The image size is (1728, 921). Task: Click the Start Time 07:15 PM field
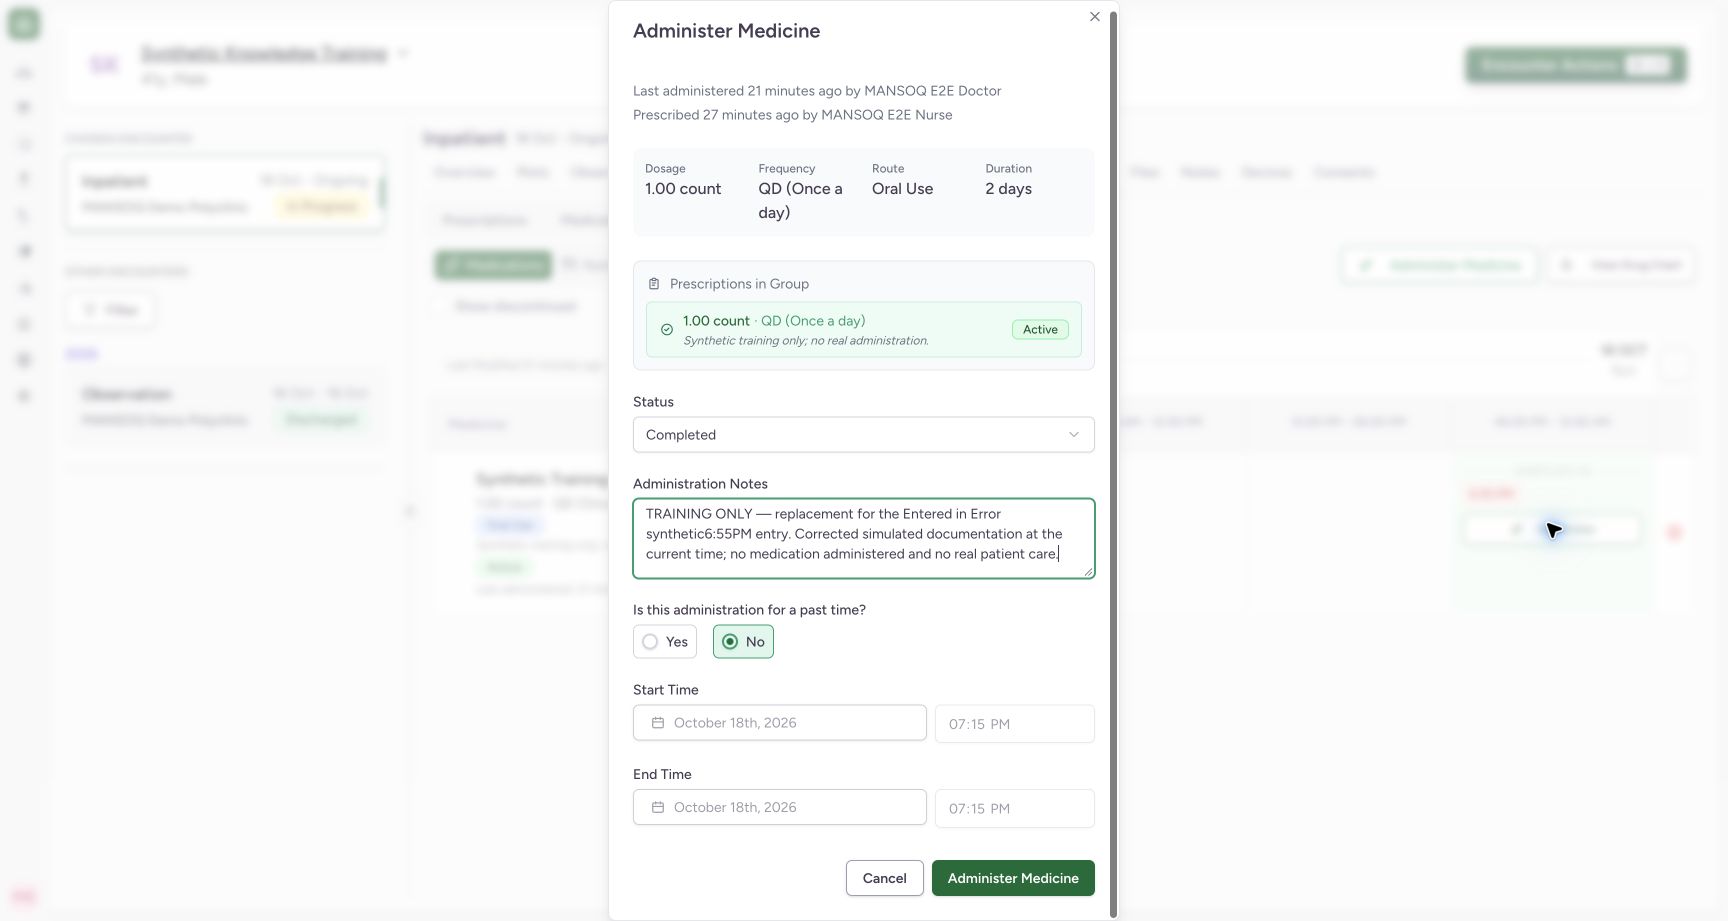pos(1015,724)
